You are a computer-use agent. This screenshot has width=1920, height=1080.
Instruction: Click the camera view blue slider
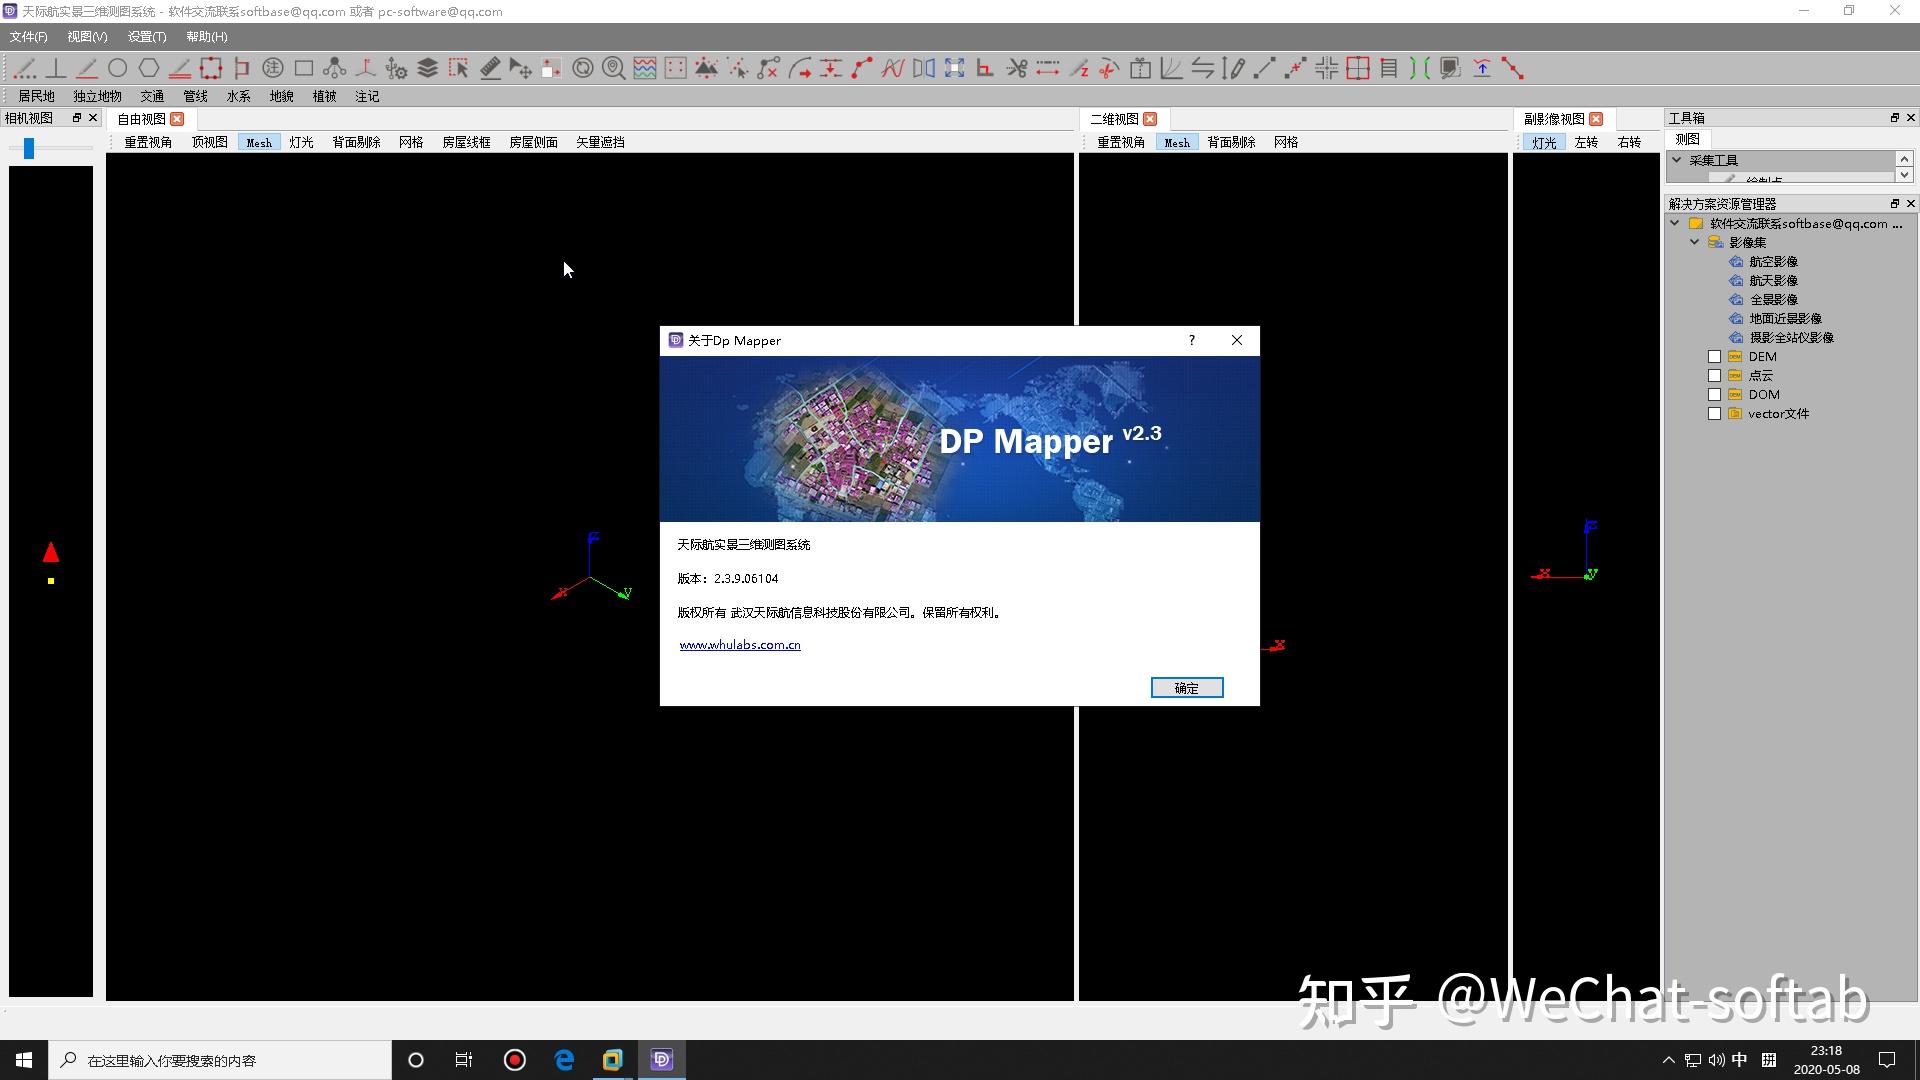[29, 148]
